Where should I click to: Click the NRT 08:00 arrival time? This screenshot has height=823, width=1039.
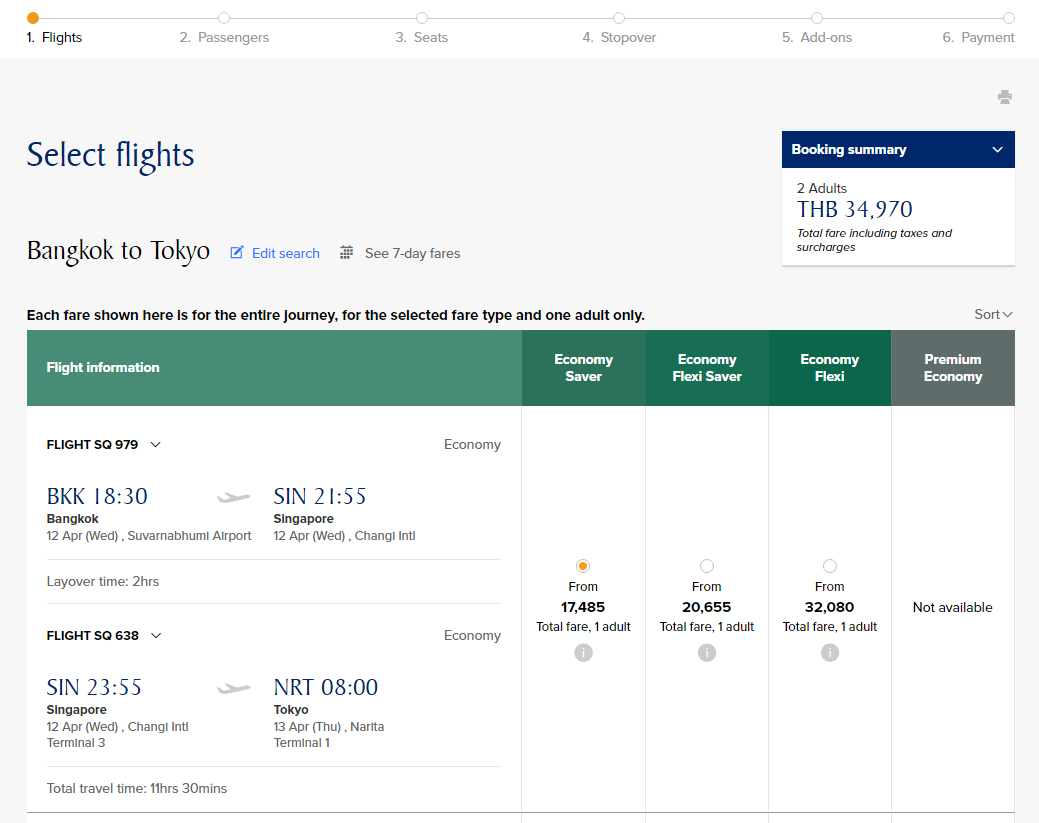pos(325,687)
